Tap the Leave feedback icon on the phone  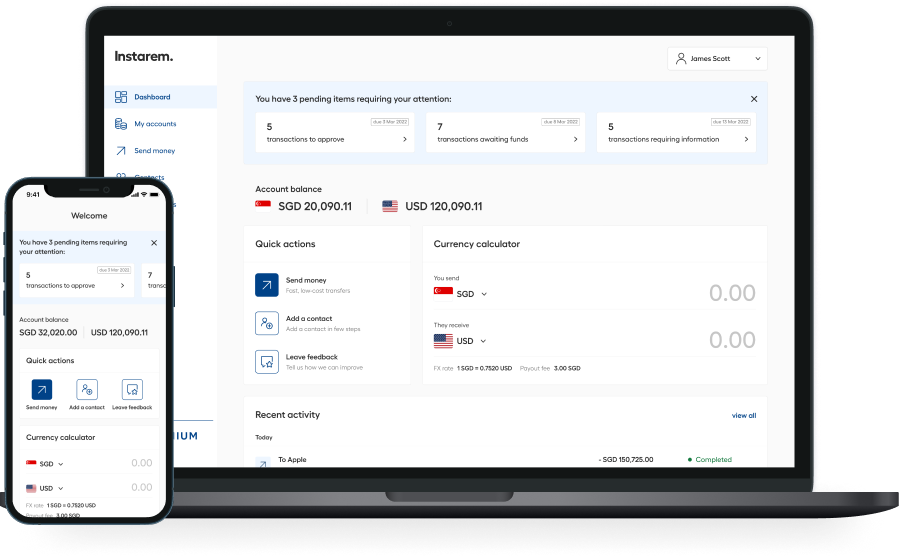(x=132, y=390)
